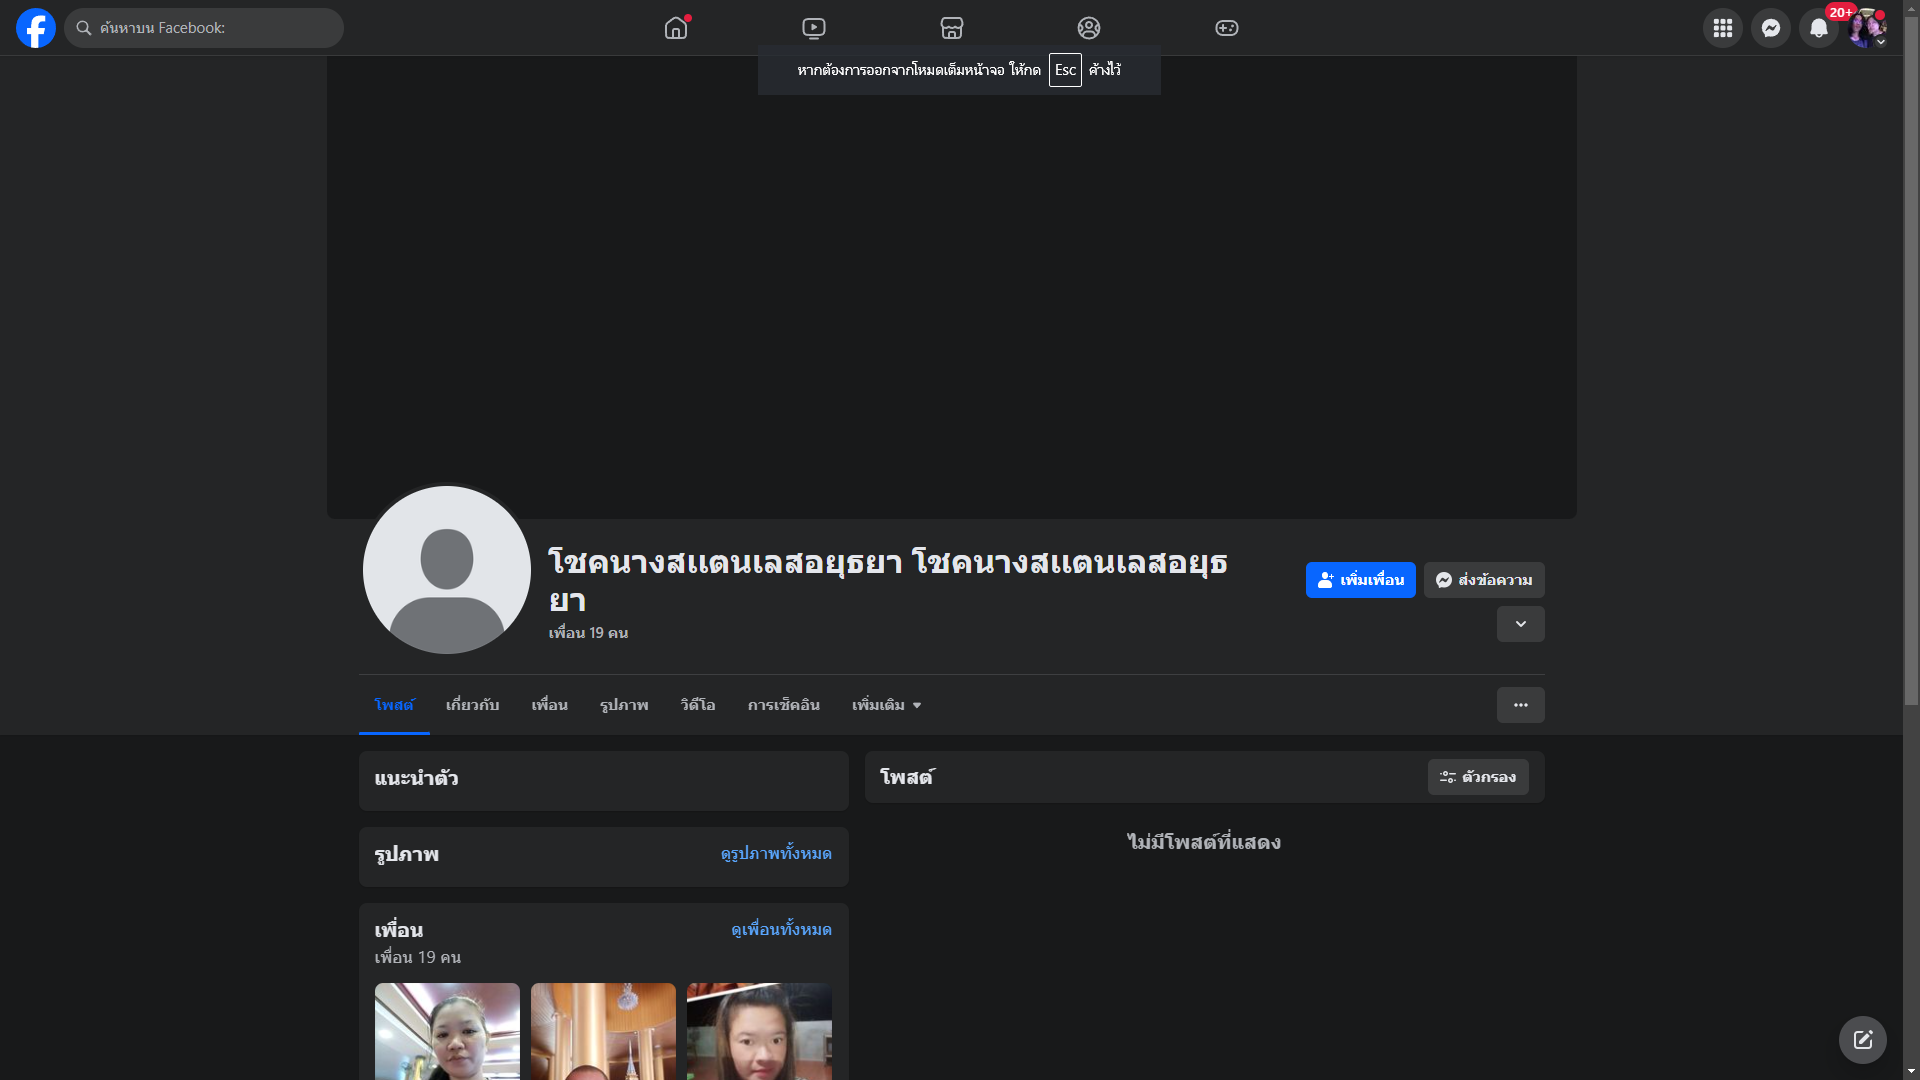Switch to the รูปภาพ tab

[x=624, y=705]
